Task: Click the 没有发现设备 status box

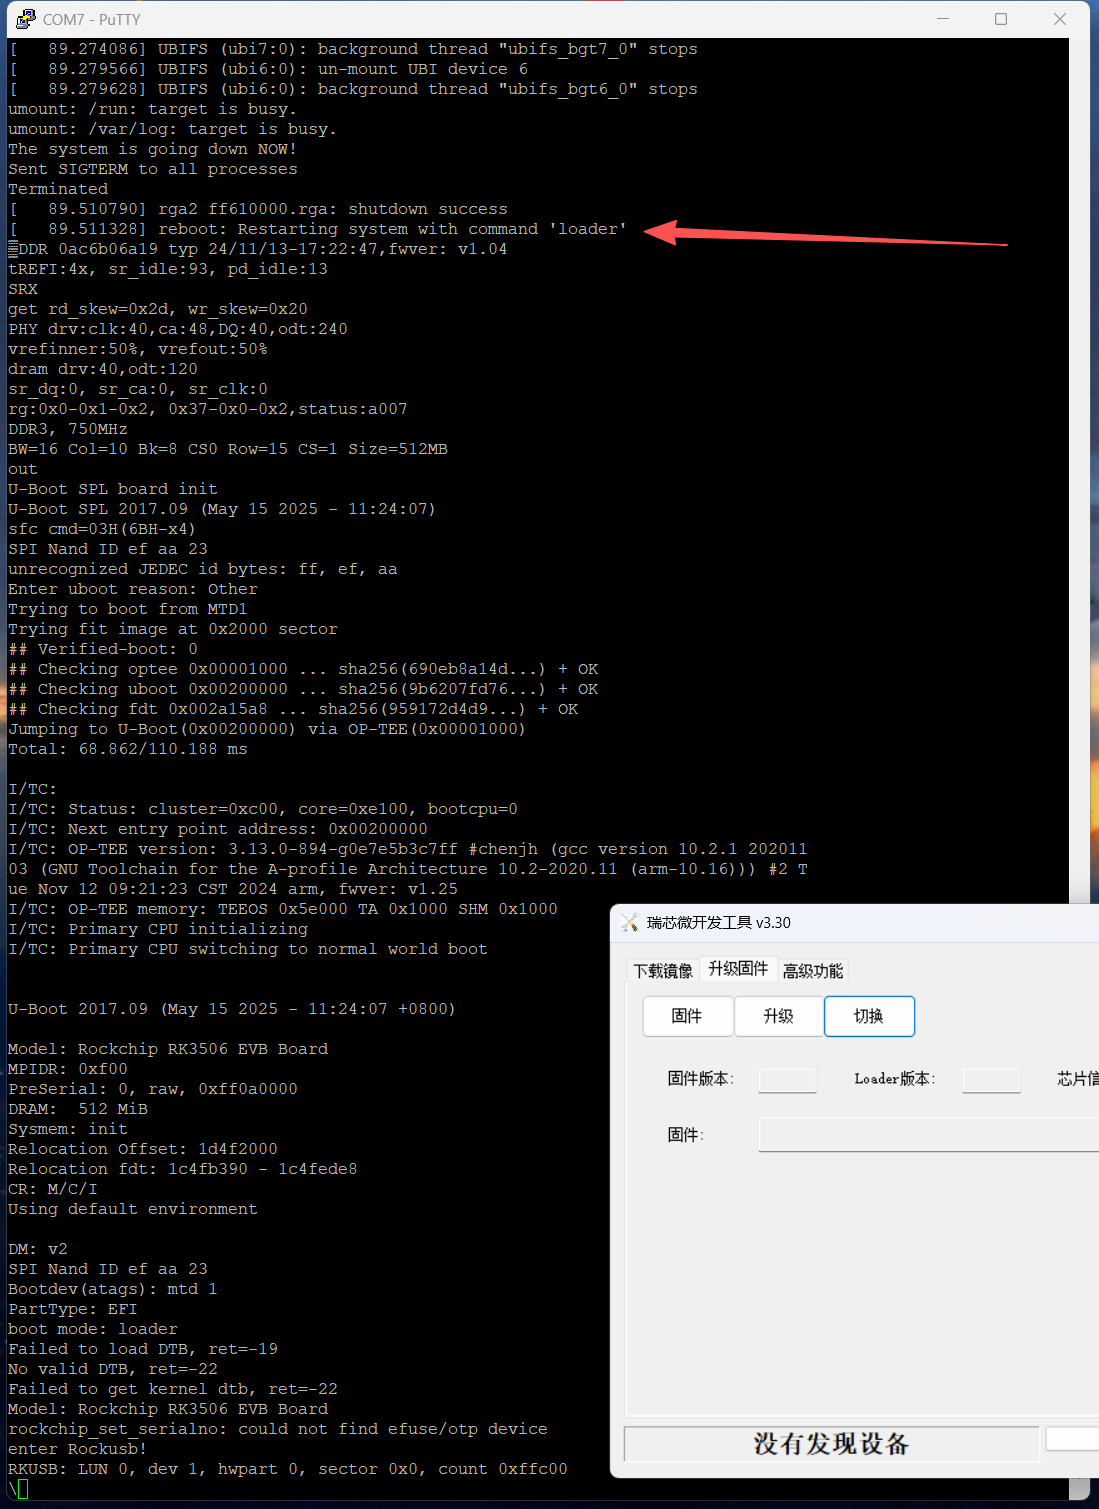Action: (830, 1443)
